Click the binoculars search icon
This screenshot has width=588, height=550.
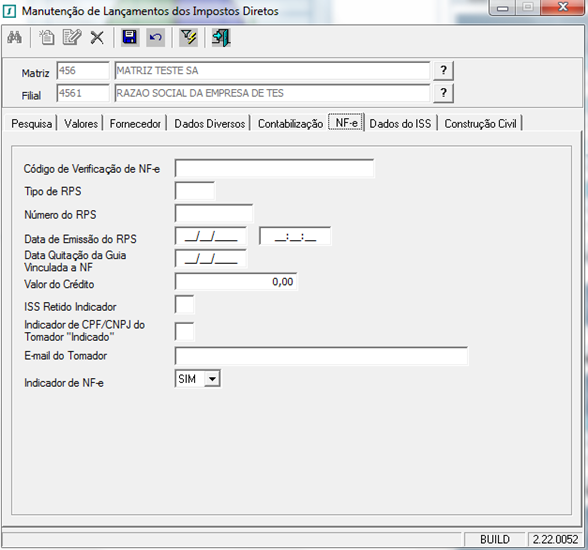(x=14, y=37)
